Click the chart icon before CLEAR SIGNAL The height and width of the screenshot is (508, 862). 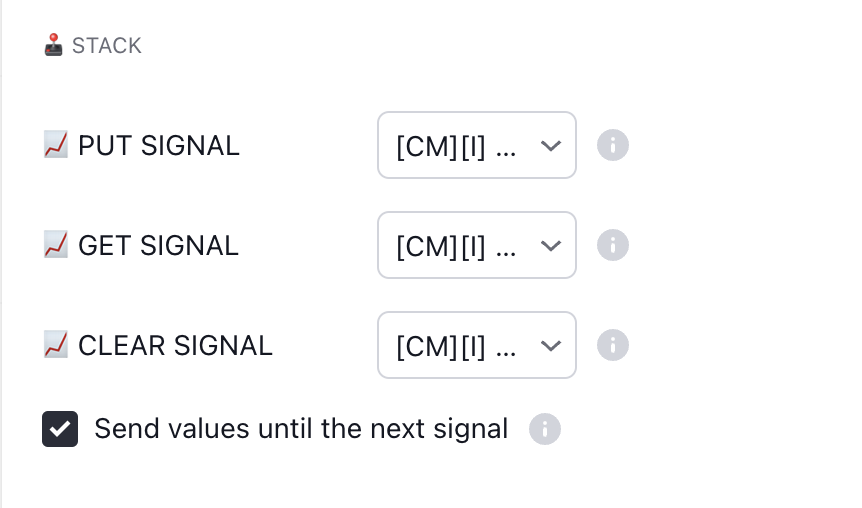56,345
